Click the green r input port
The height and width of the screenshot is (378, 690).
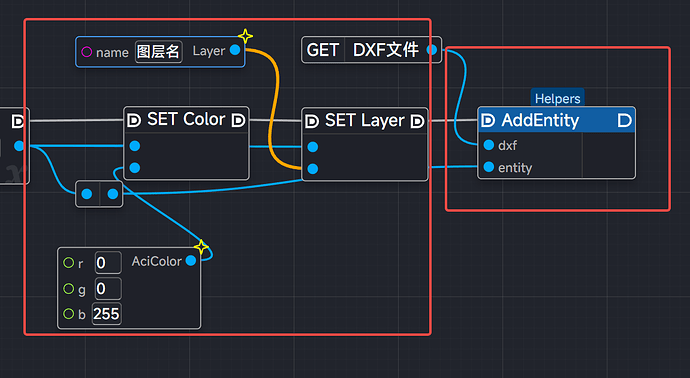(x=69, y=263)
